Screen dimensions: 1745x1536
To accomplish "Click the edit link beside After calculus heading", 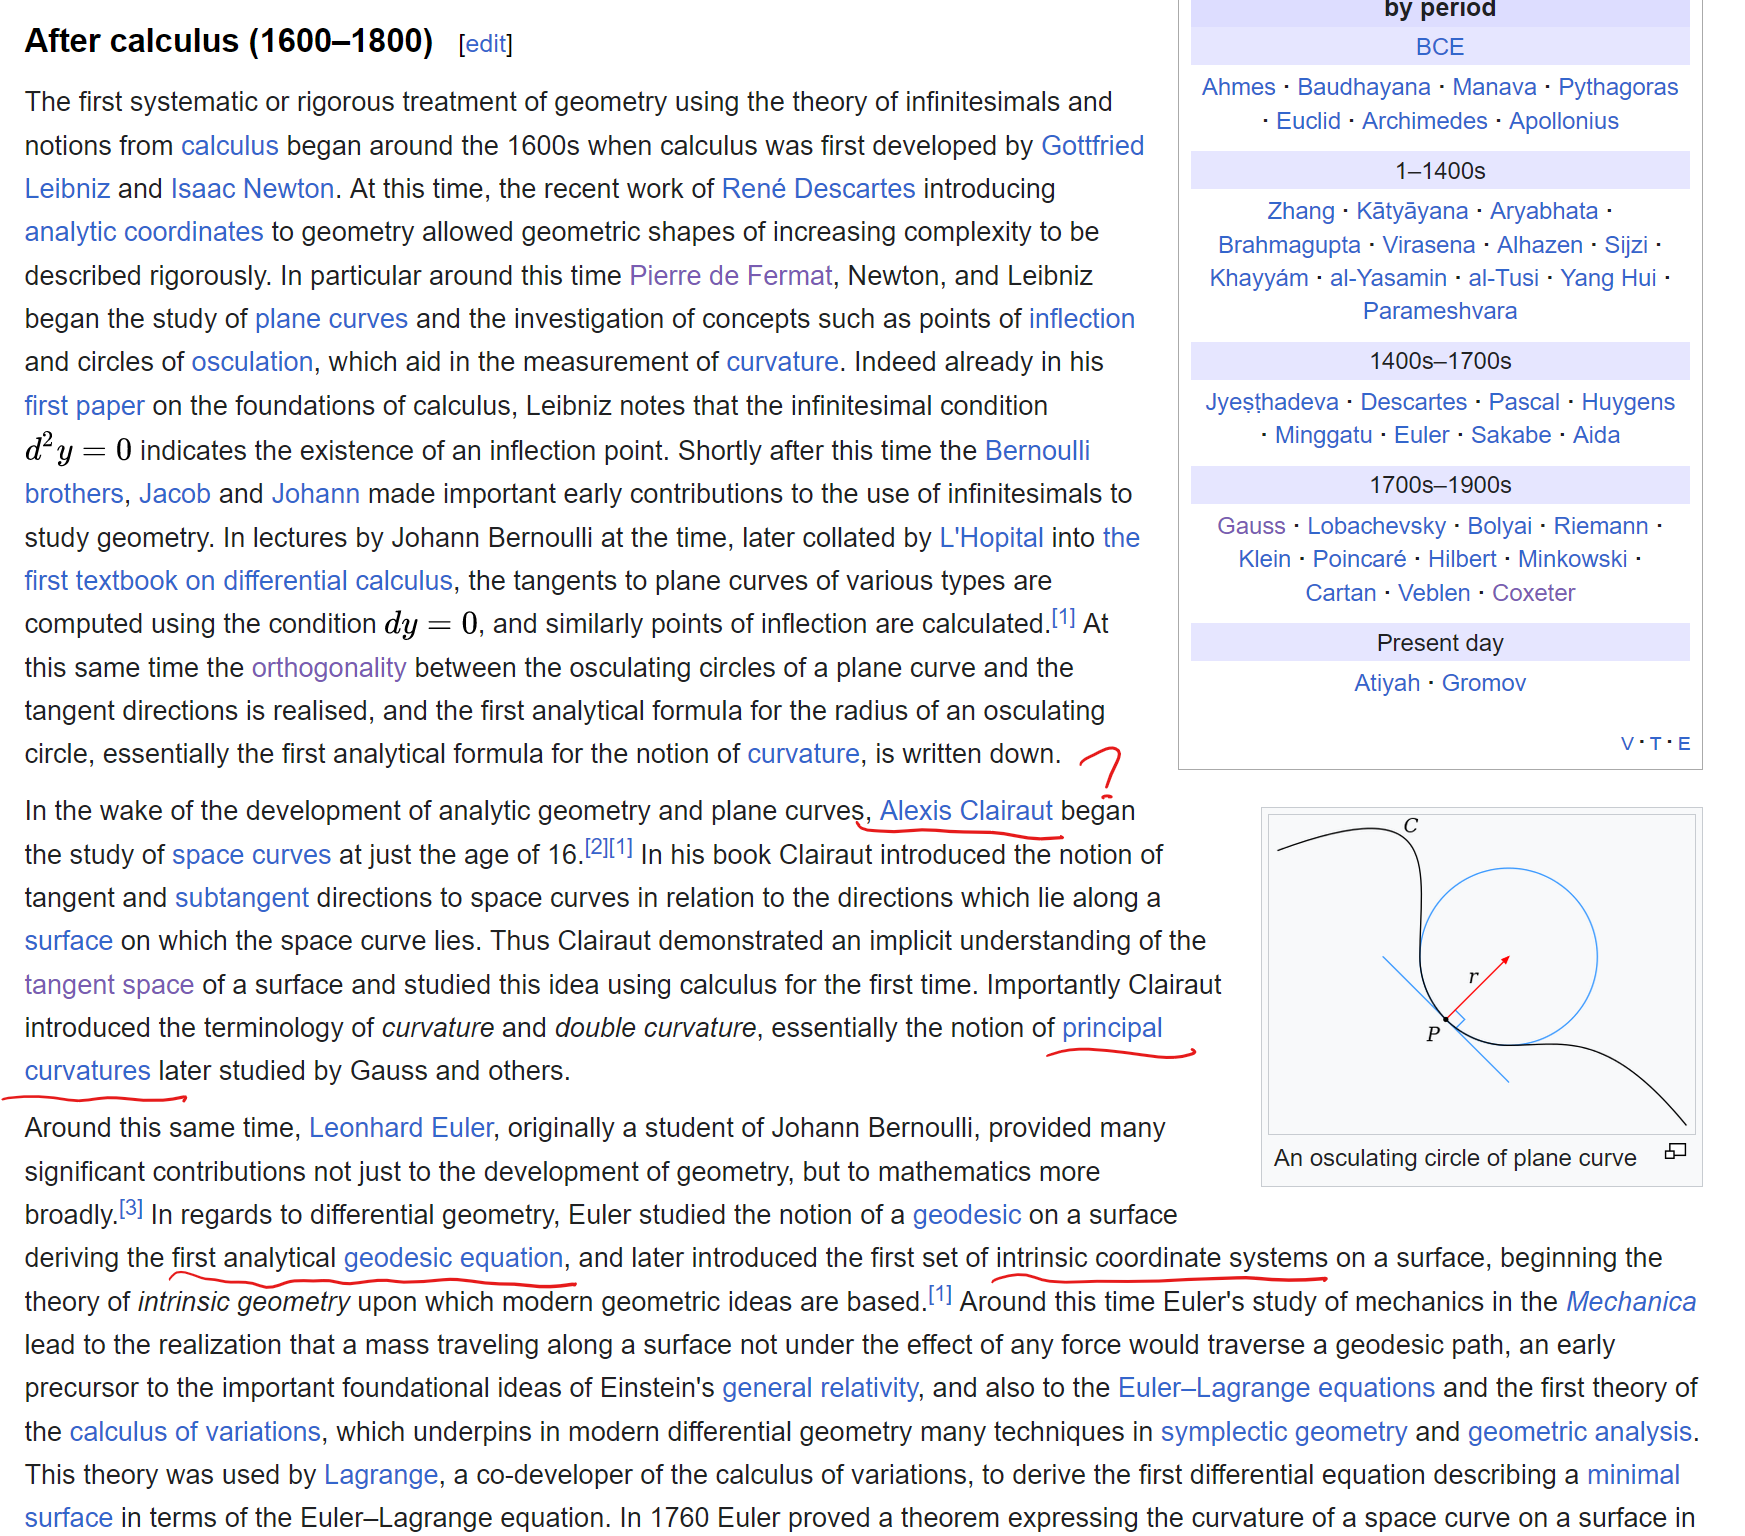I will tap(485, 44).
